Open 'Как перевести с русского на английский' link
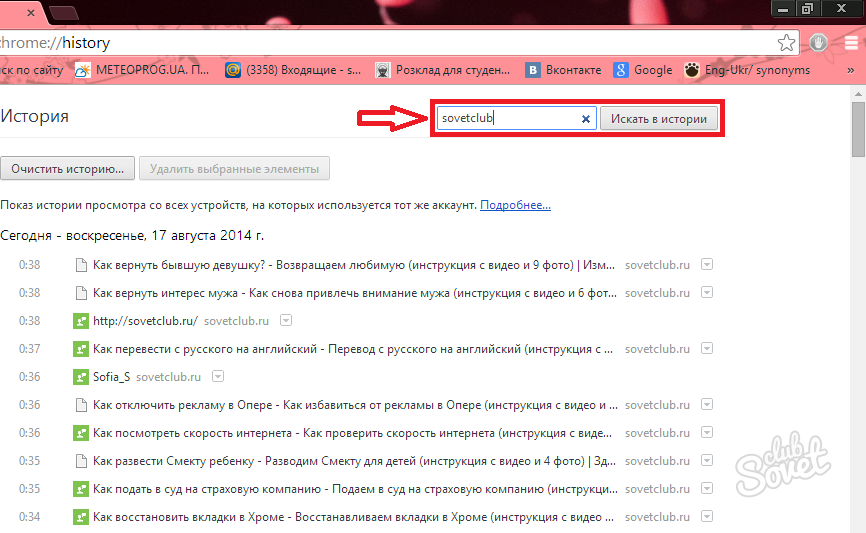This screenshot has height=533, width=866. pos(352,349)
